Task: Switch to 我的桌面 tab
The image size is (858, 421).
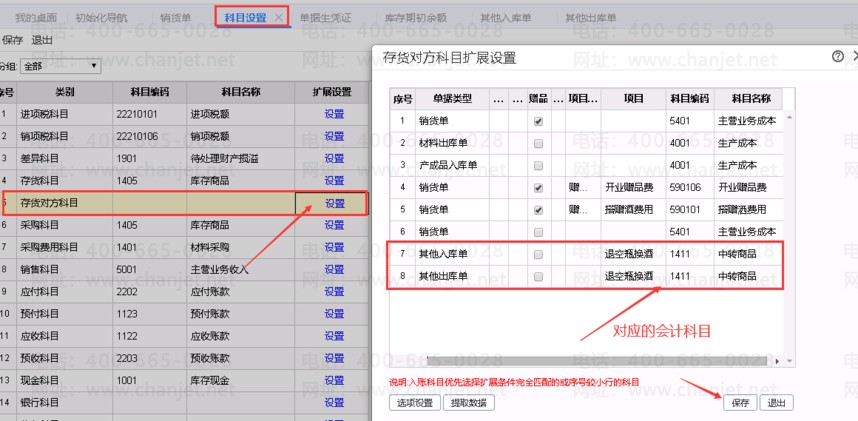Action: [36, 18]
